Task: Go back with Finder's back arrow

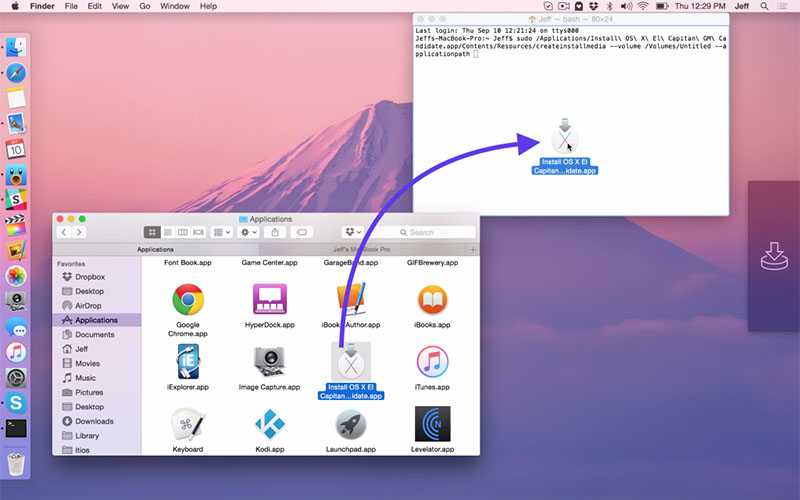Action: pyautogui.click(x=64, y=232)
